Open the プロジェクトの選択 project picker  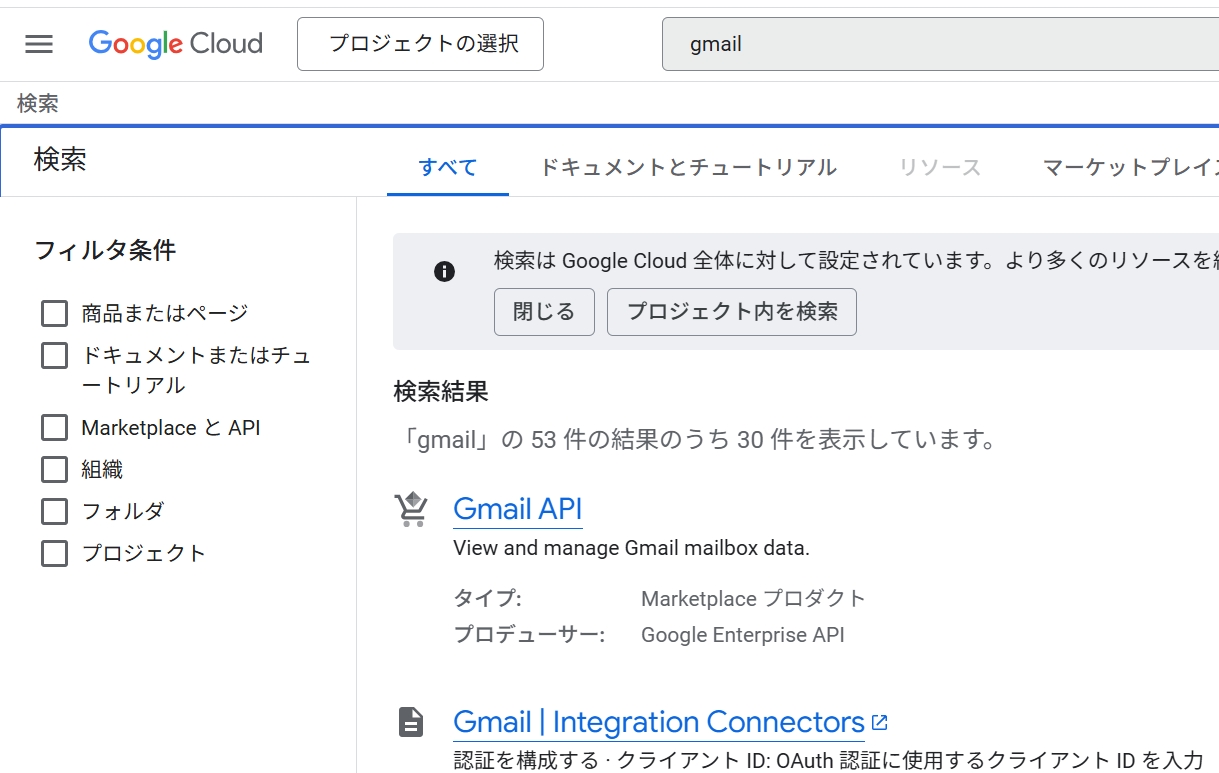coord(420,44)
